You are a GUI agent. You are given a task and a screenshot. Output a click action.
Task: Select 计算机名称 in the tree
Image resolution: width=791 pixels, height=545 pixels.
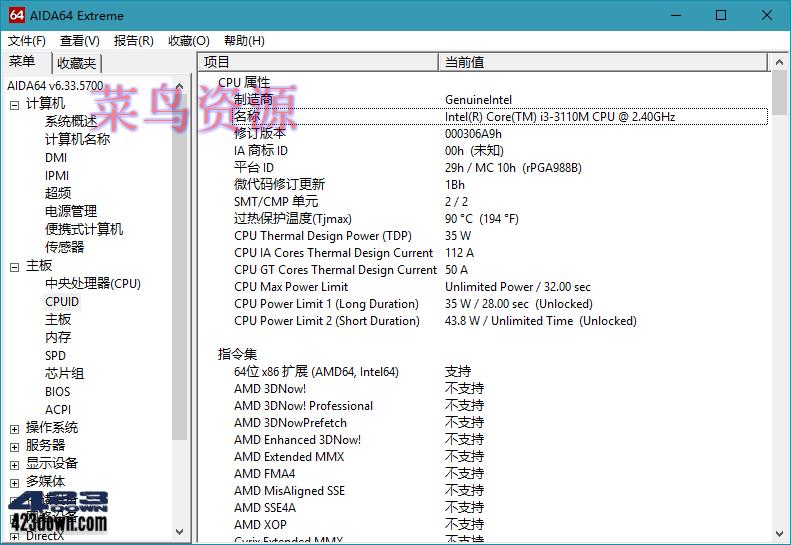(77, 139)
